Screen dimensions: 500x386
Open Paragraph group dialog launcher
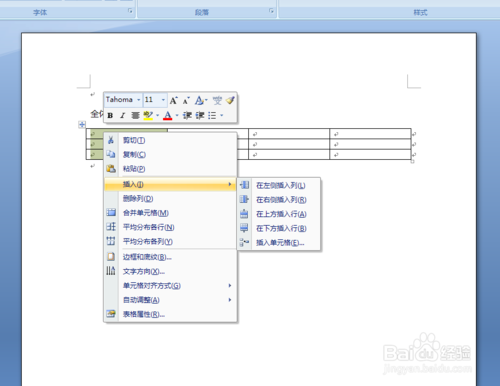click(x=271, y=11)
